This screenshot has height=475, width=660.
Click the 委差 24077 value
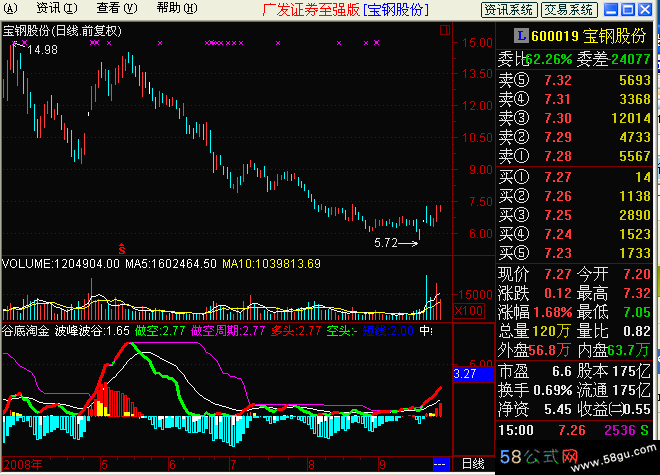(630, 59)
